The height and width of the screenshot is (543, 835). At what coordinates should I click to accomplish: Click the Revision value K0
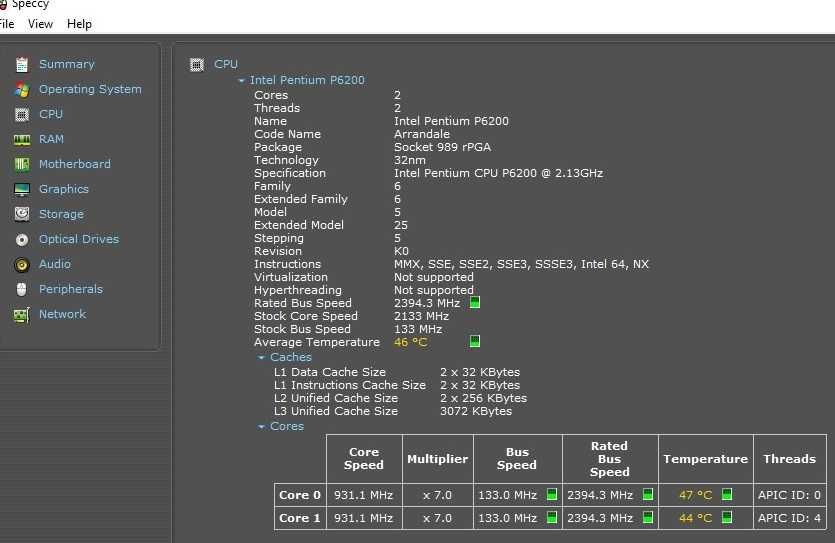tap(401, 251)
